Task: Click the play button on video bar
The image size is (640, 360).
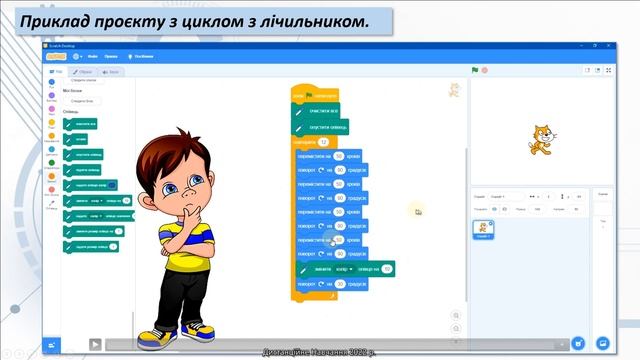Action: [x=95, y=344]
